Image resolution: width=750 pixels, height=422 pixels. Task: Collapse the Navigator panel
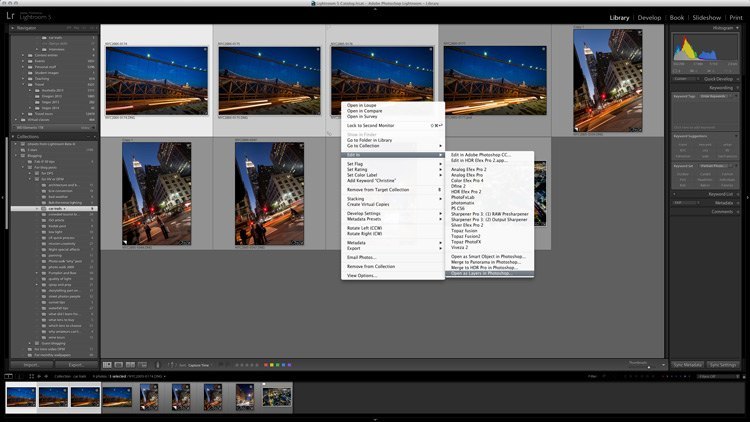tap(13, 28)
